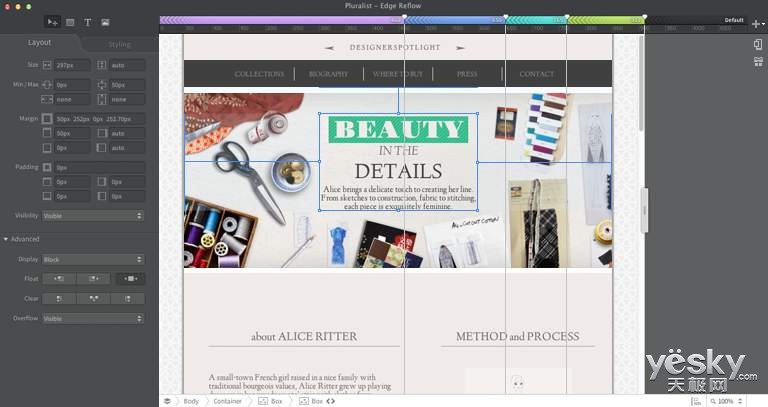Select the Text tool
The height and width of the screenshot is (407, 768).
(x=88, y=23)
